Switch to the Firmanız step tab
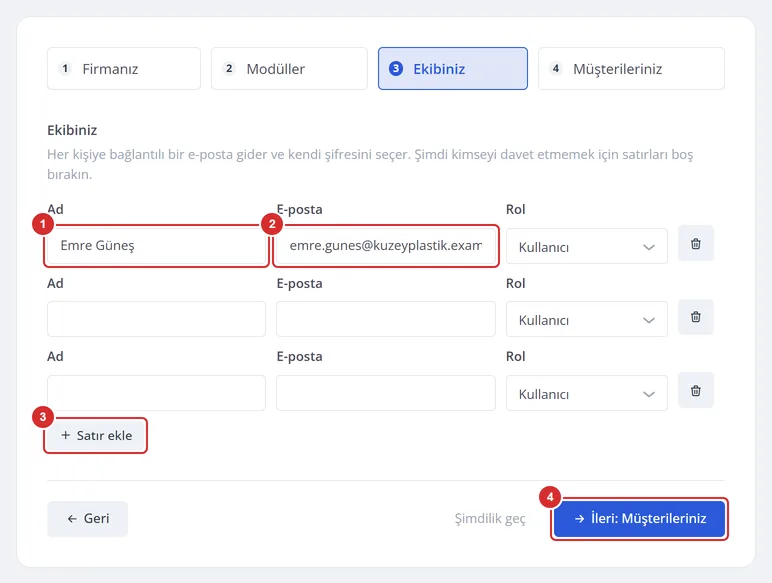772x583 pixels. coord(124,68)
